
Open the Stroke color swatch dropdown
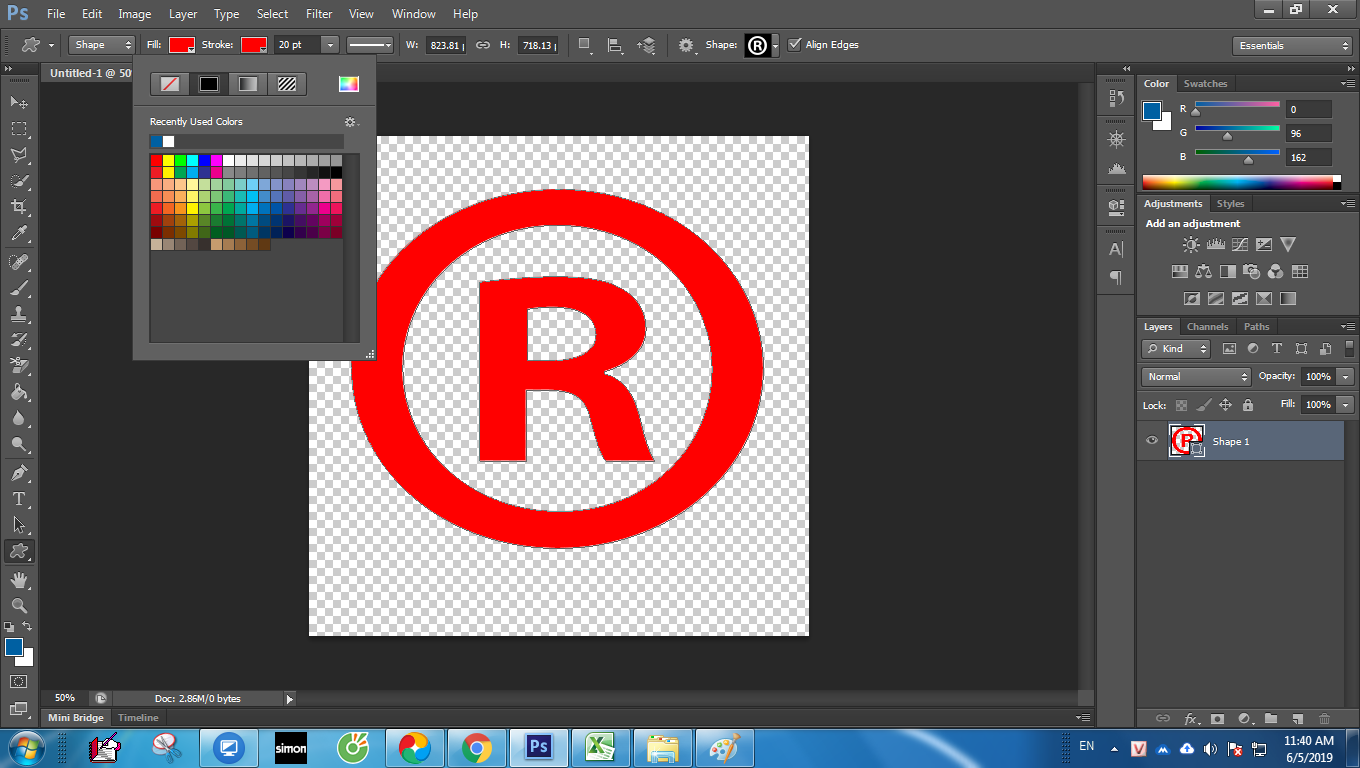point(254,45)
